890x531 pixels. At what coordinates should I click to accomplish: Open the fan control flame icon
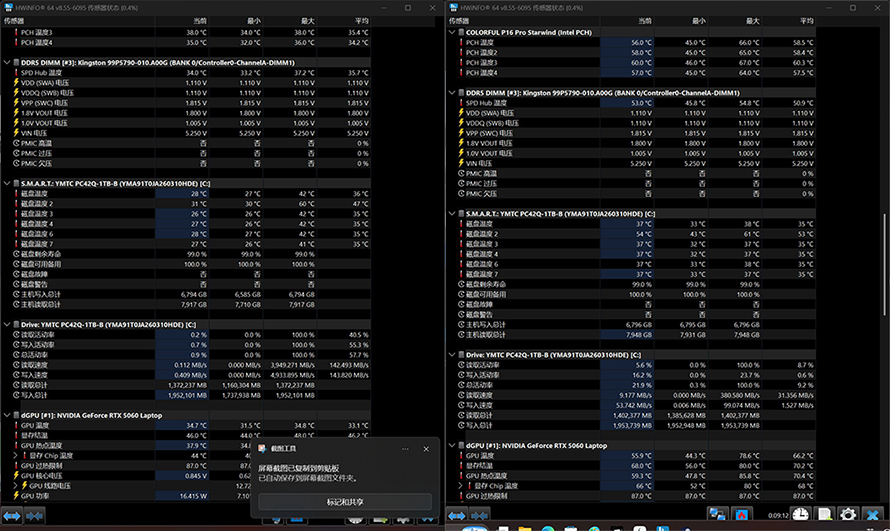(x=741, y=515)
